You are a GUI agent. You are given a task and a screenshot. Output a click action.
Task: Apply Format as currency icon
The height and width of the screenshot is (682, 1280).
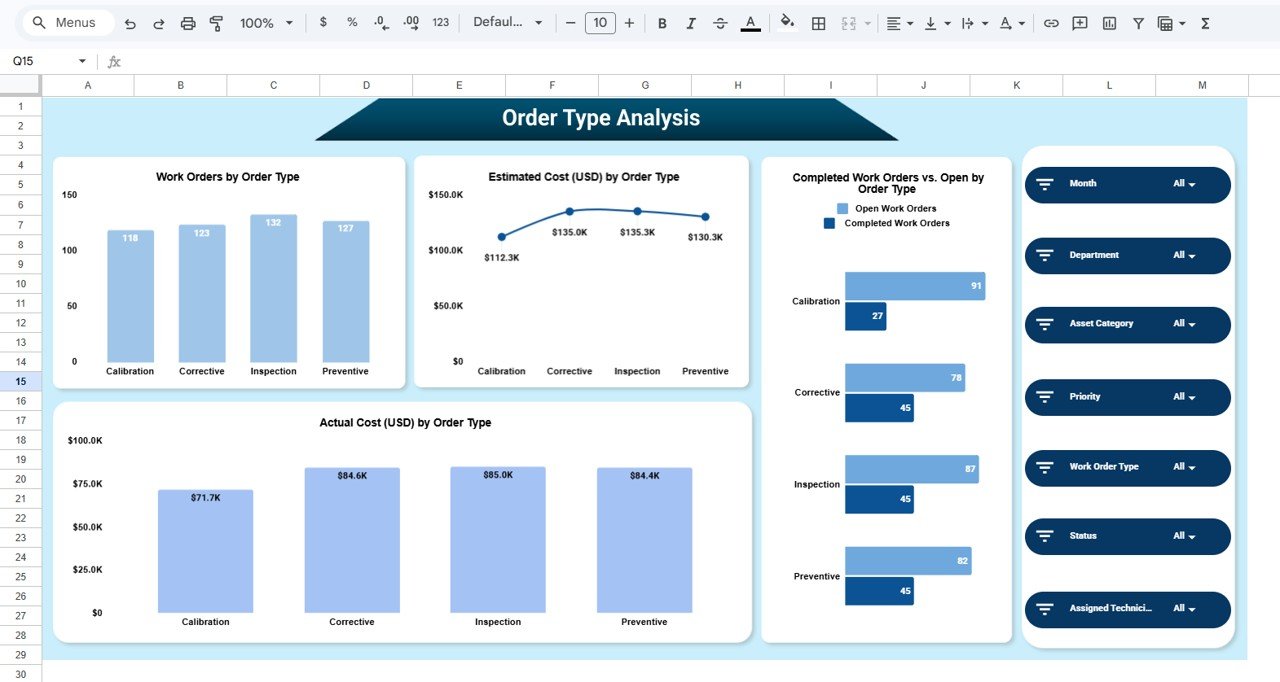pyautogui.click(x=322, y=22)
